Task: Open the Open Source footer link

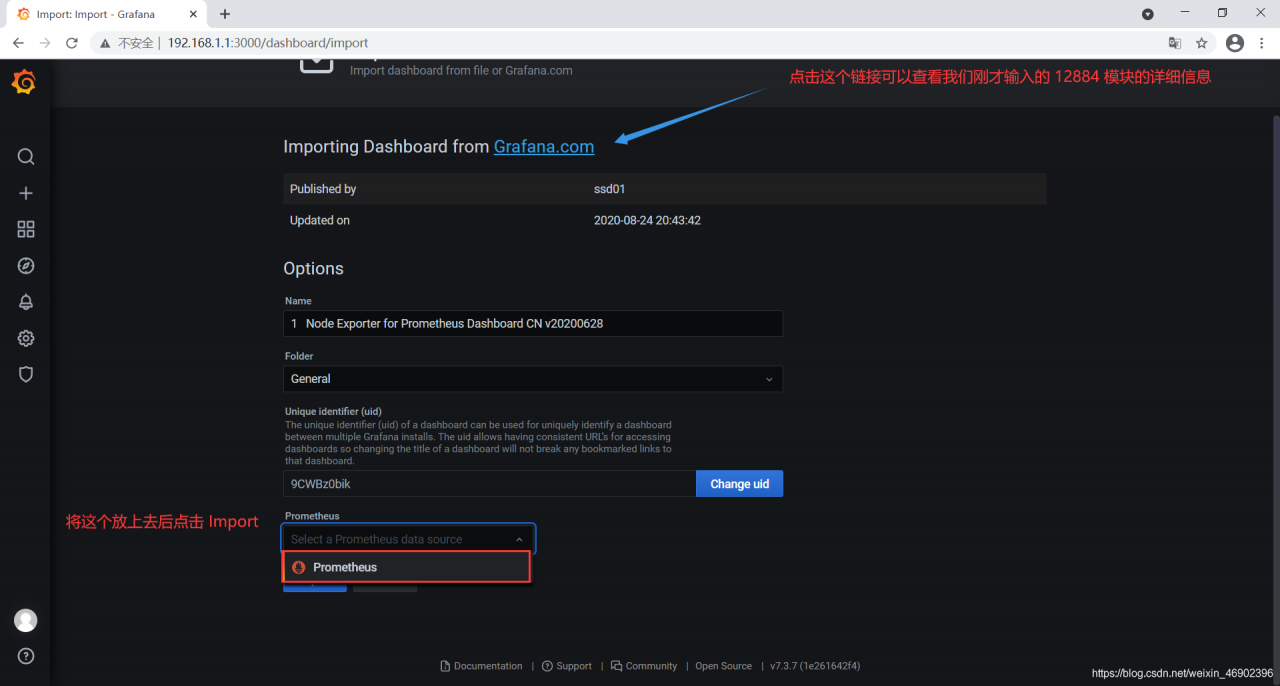Action: coord(723,666)
